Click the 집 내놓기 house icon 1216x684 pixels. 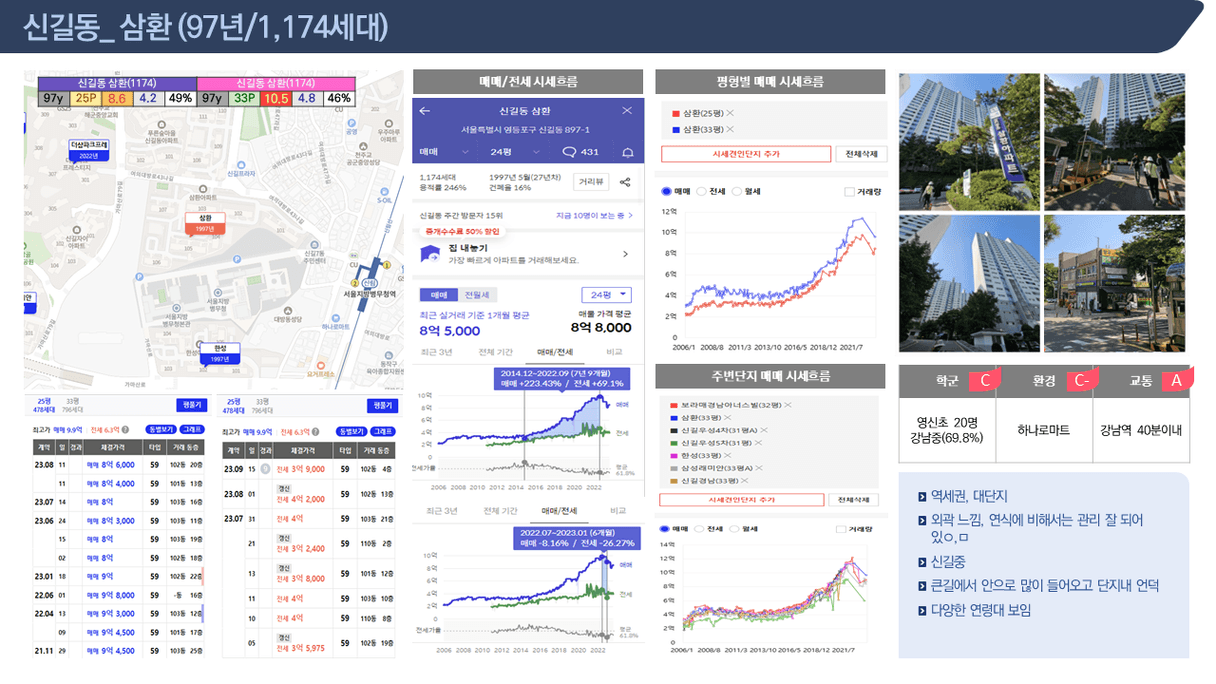tap(428, 254)
